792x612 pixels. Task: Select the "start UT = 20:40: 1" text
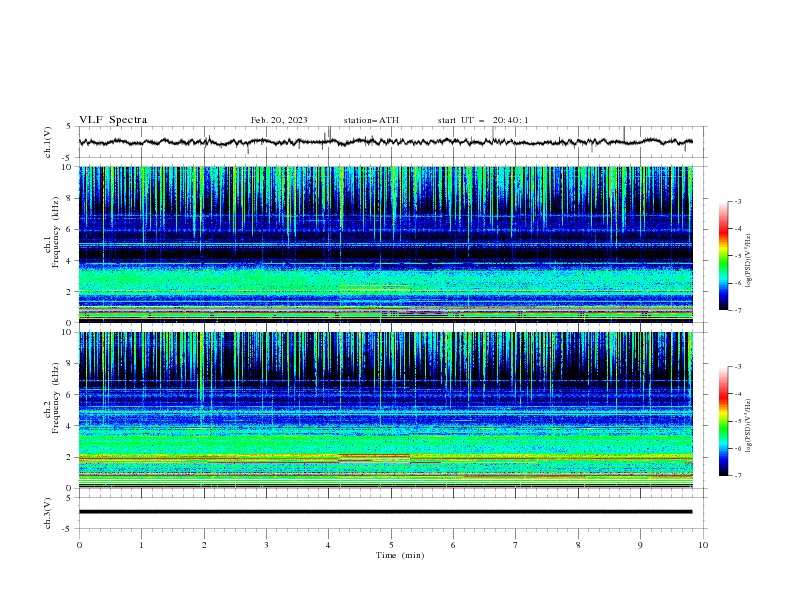(483, 120)
